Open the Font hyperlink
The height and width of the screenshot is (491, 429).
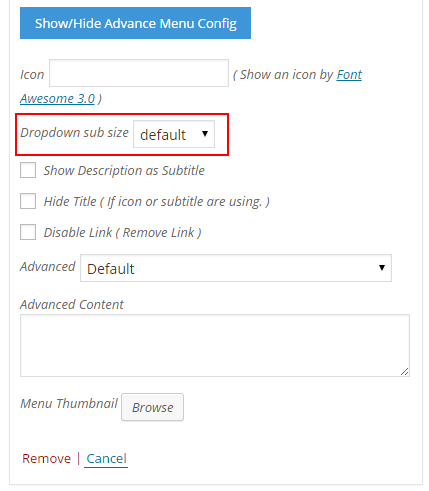coord(349,75)
